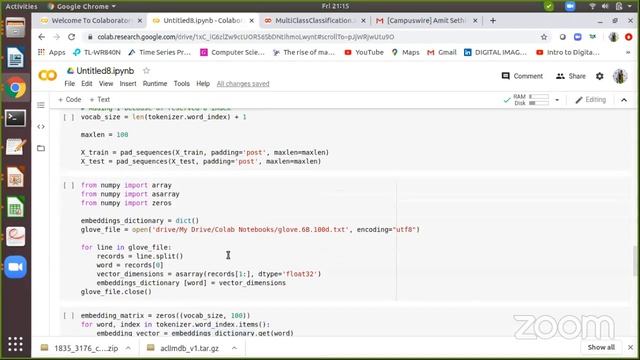Click the notebook vertical scrollbar

click(x=635, y=261)
